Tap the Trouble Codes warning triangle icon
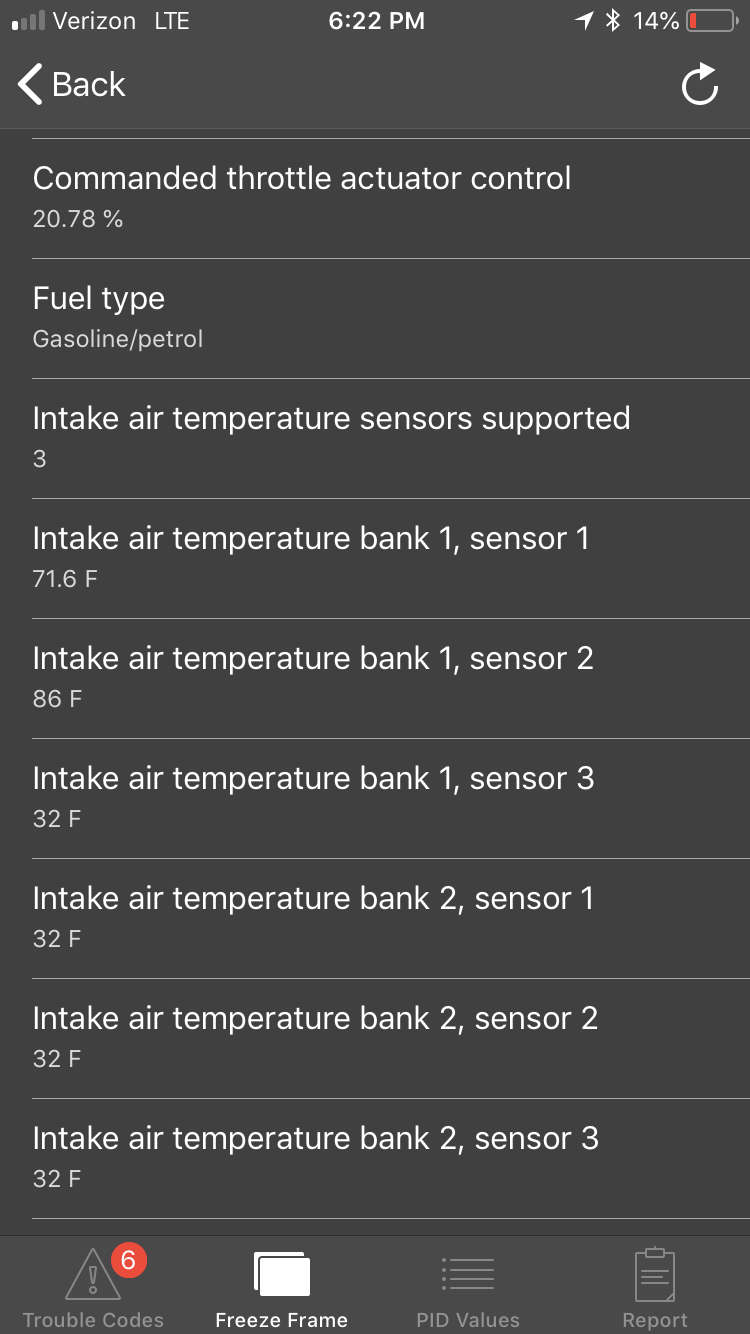The height and width of the screenshot is (1334, 750). pos(93,1276)
